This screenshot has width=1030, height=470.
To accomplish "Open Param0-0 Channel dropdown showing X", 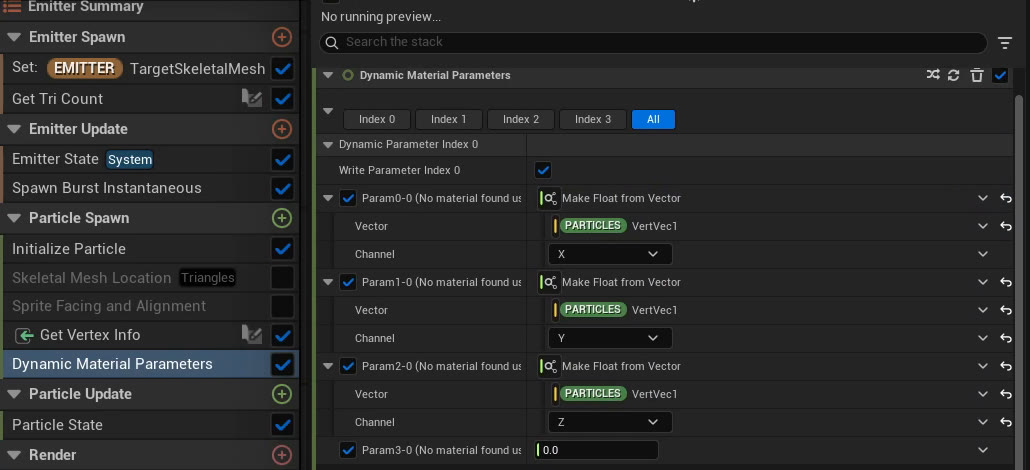I will [x=610, y=254].
